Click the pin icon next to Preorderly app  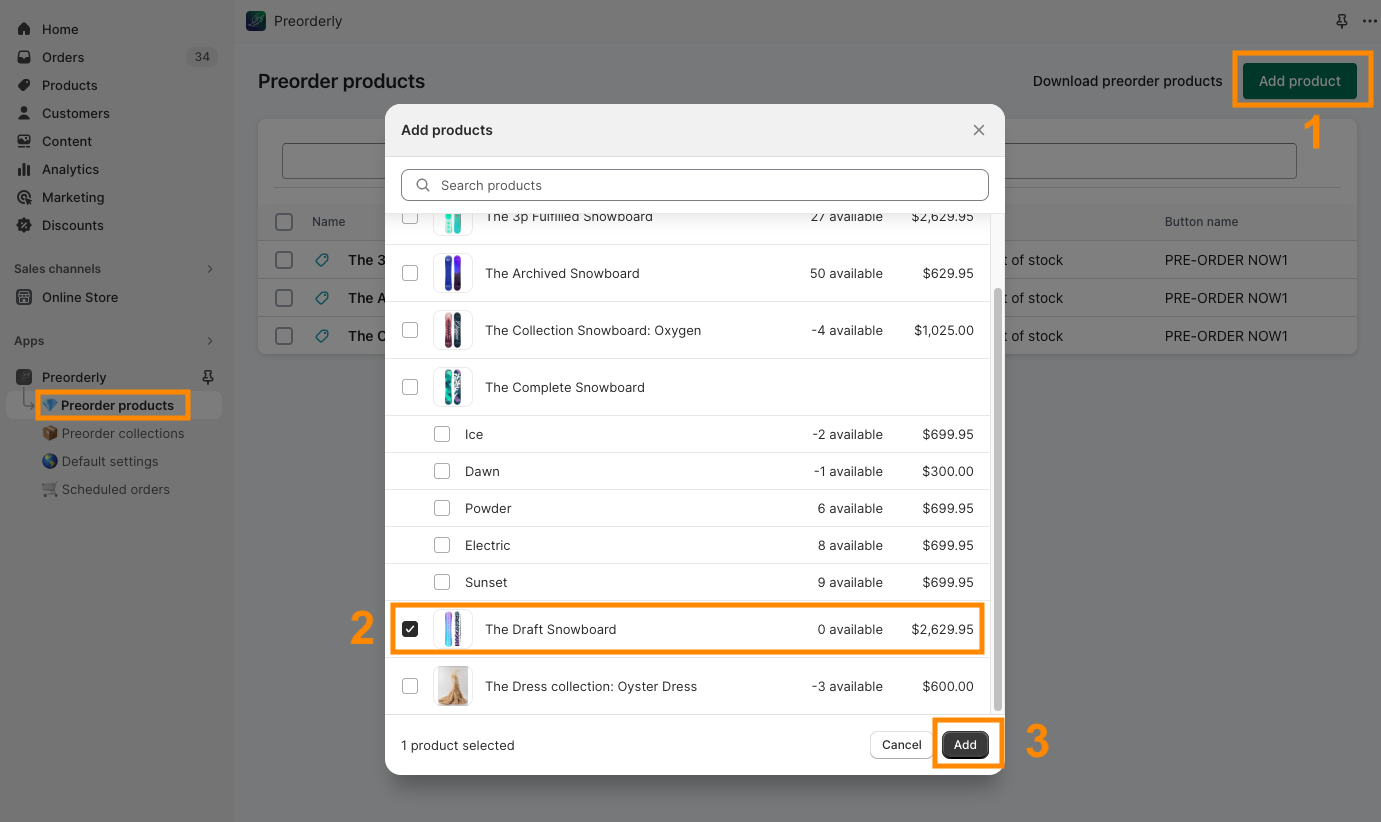(208, 377)
